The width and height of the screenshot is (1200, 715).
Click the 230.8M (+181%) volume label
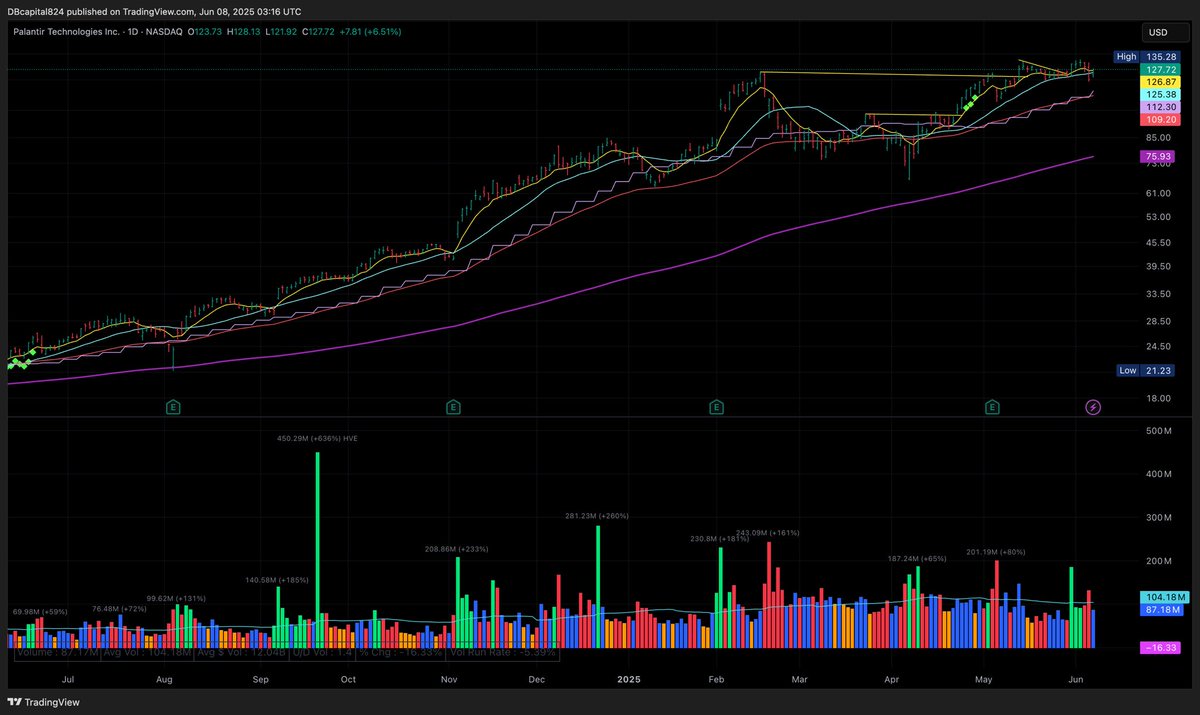(718, 539)
